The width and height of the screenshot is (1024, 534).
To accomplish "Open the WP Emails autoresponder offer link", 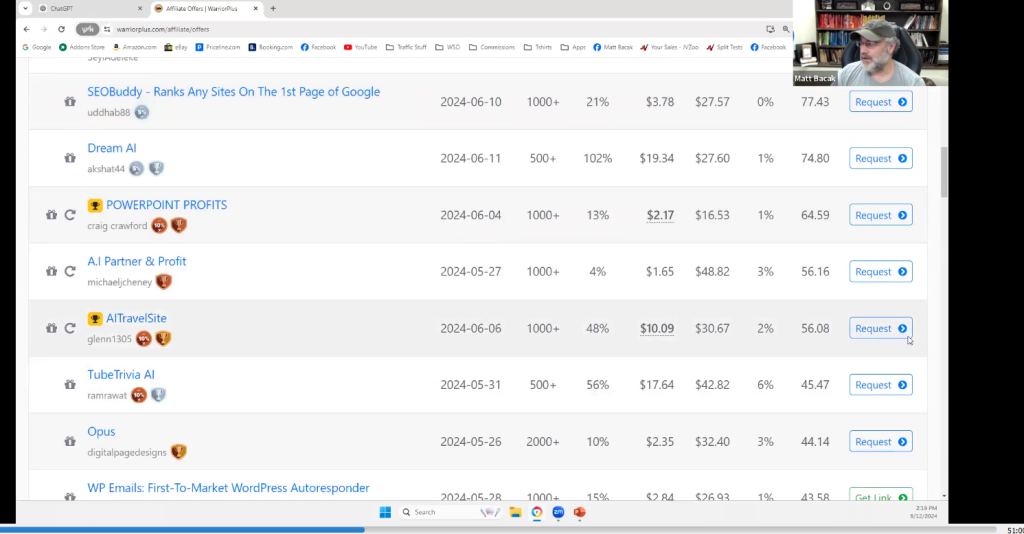I will pos(228,488).
